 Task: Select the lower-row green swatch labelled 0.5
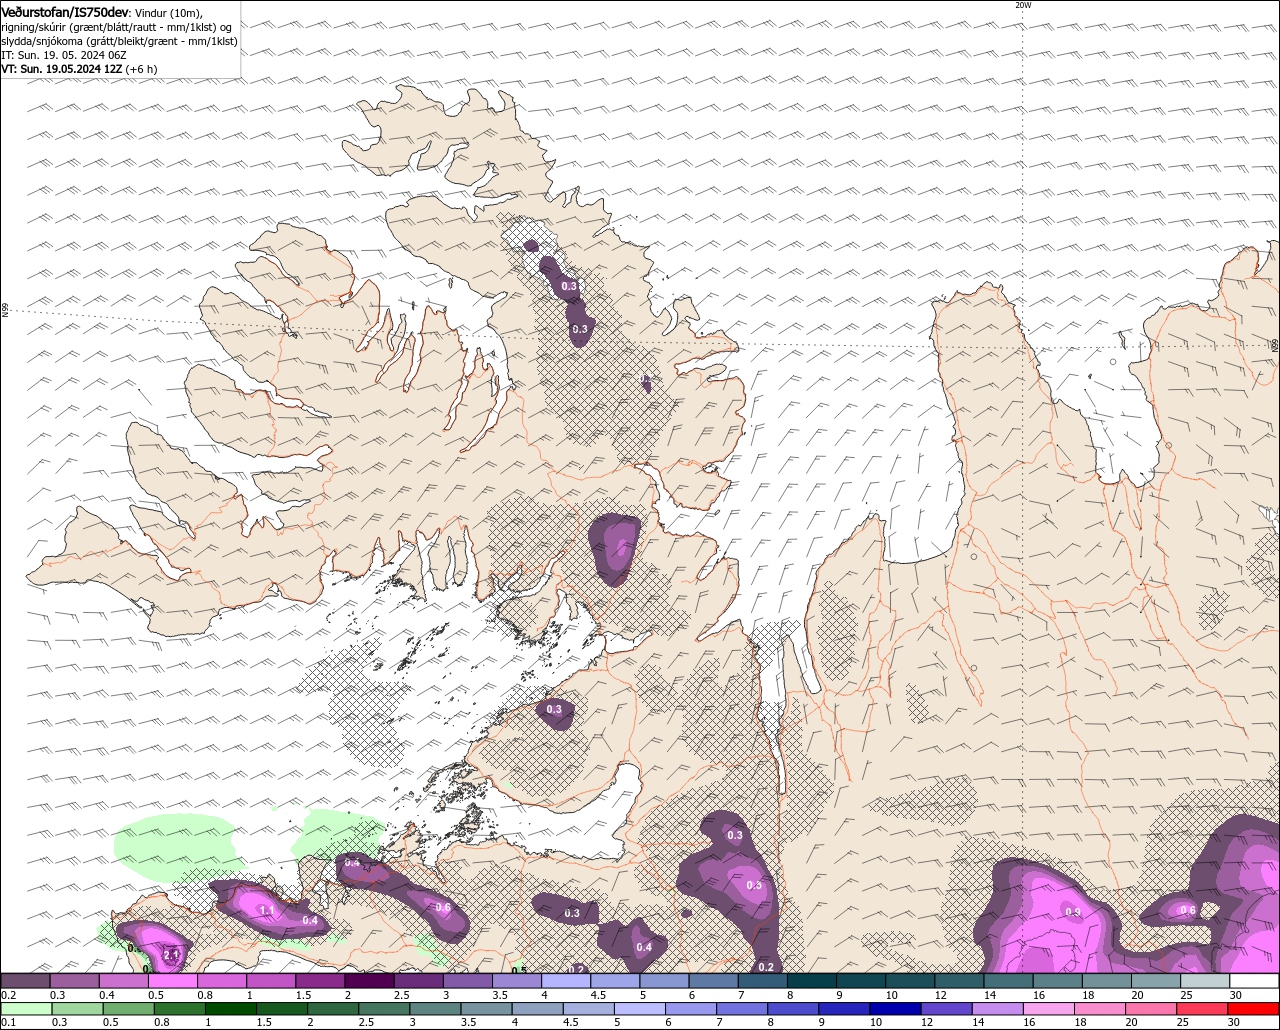pos(128,1009)
